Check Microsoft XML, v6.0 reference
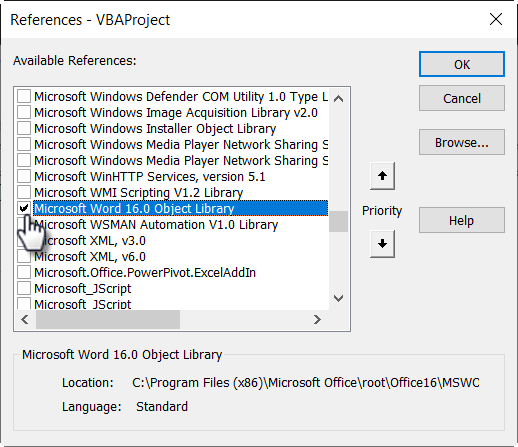The height and width of the screenshot is (447, 518). coord(24,257)
